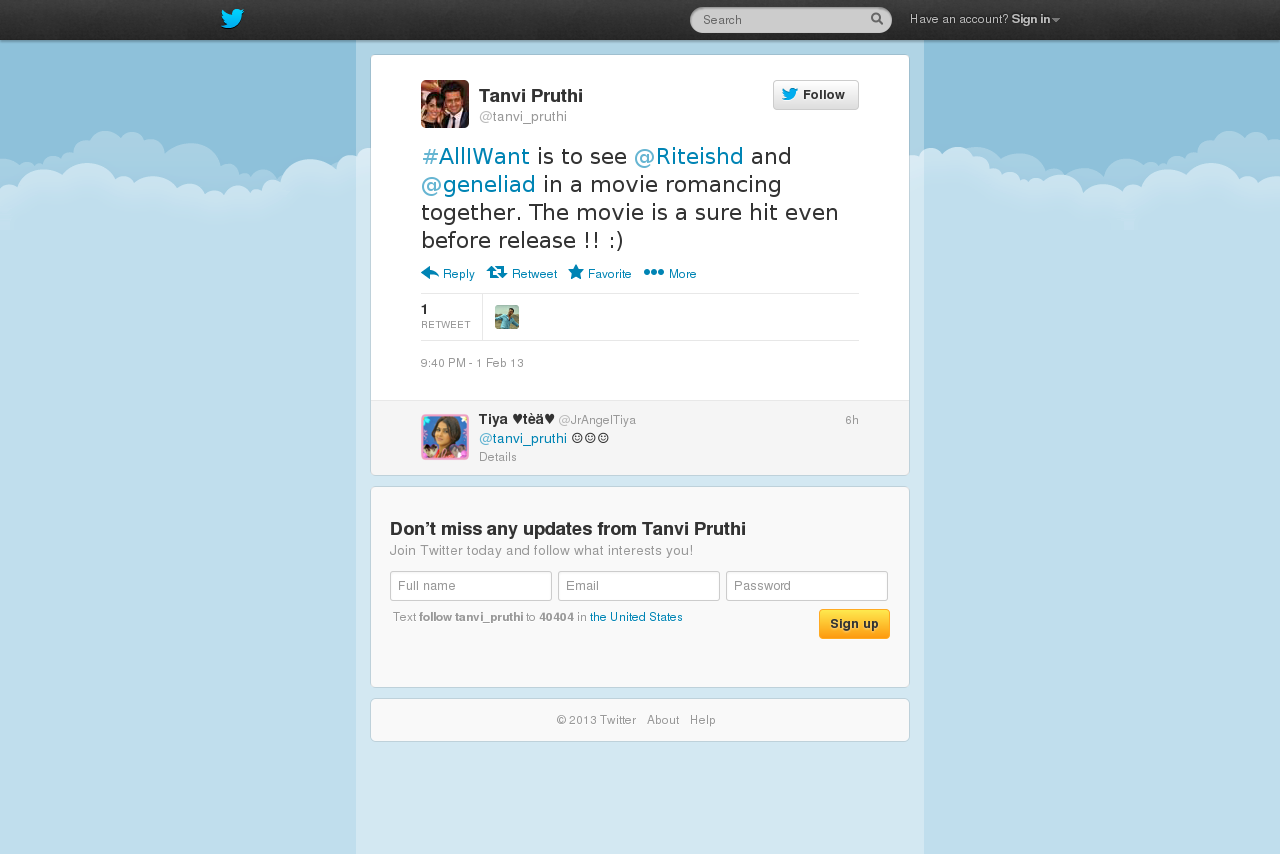The height and width of the screenshot is (854, 1280).
Task: Focus the Full name field
Action: pos(471,586)
